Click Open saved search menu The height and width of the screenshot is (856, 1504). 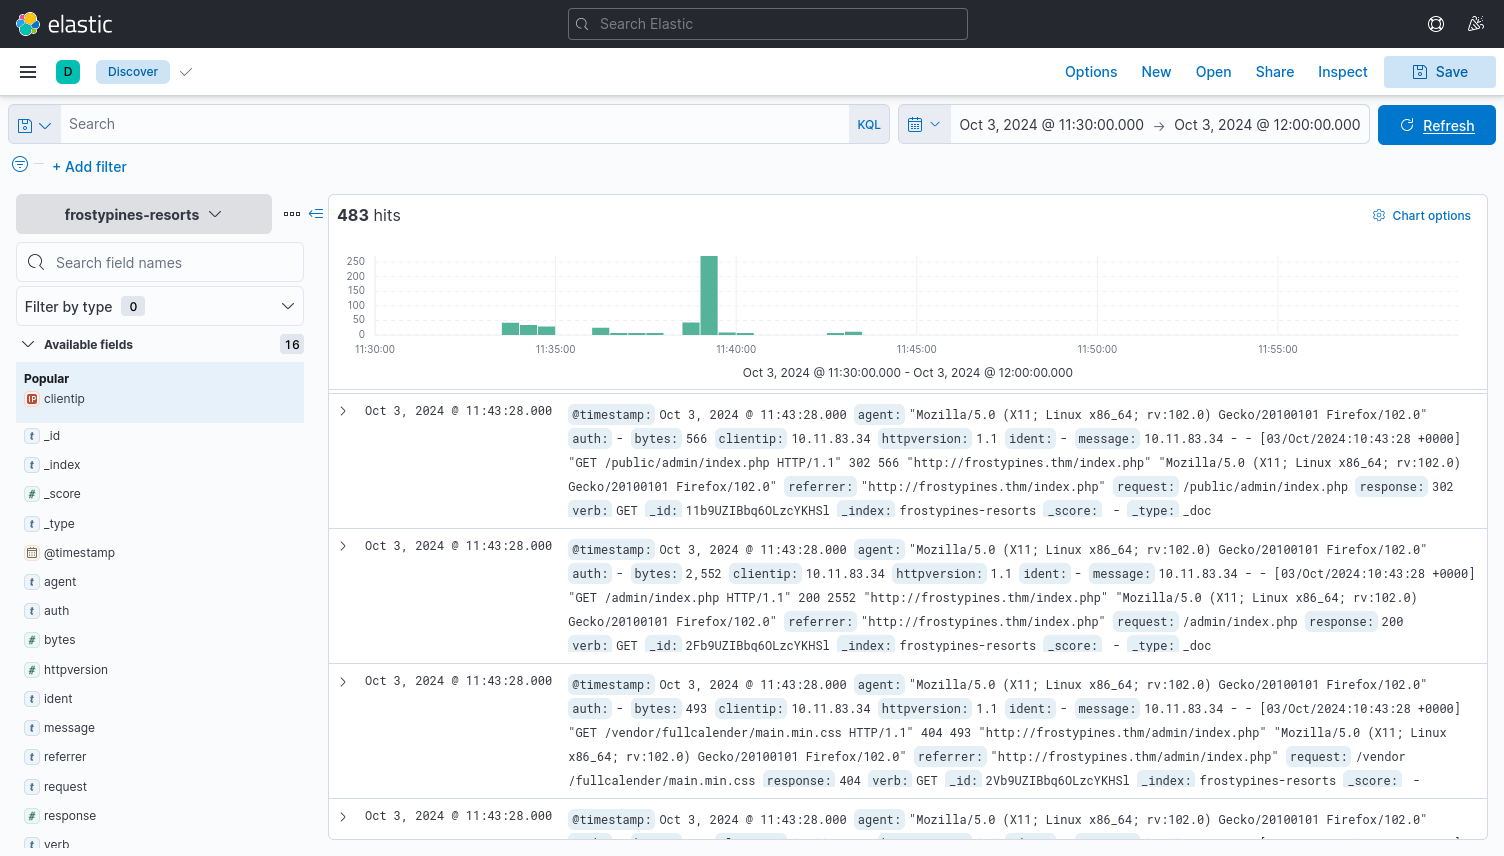1213,72
